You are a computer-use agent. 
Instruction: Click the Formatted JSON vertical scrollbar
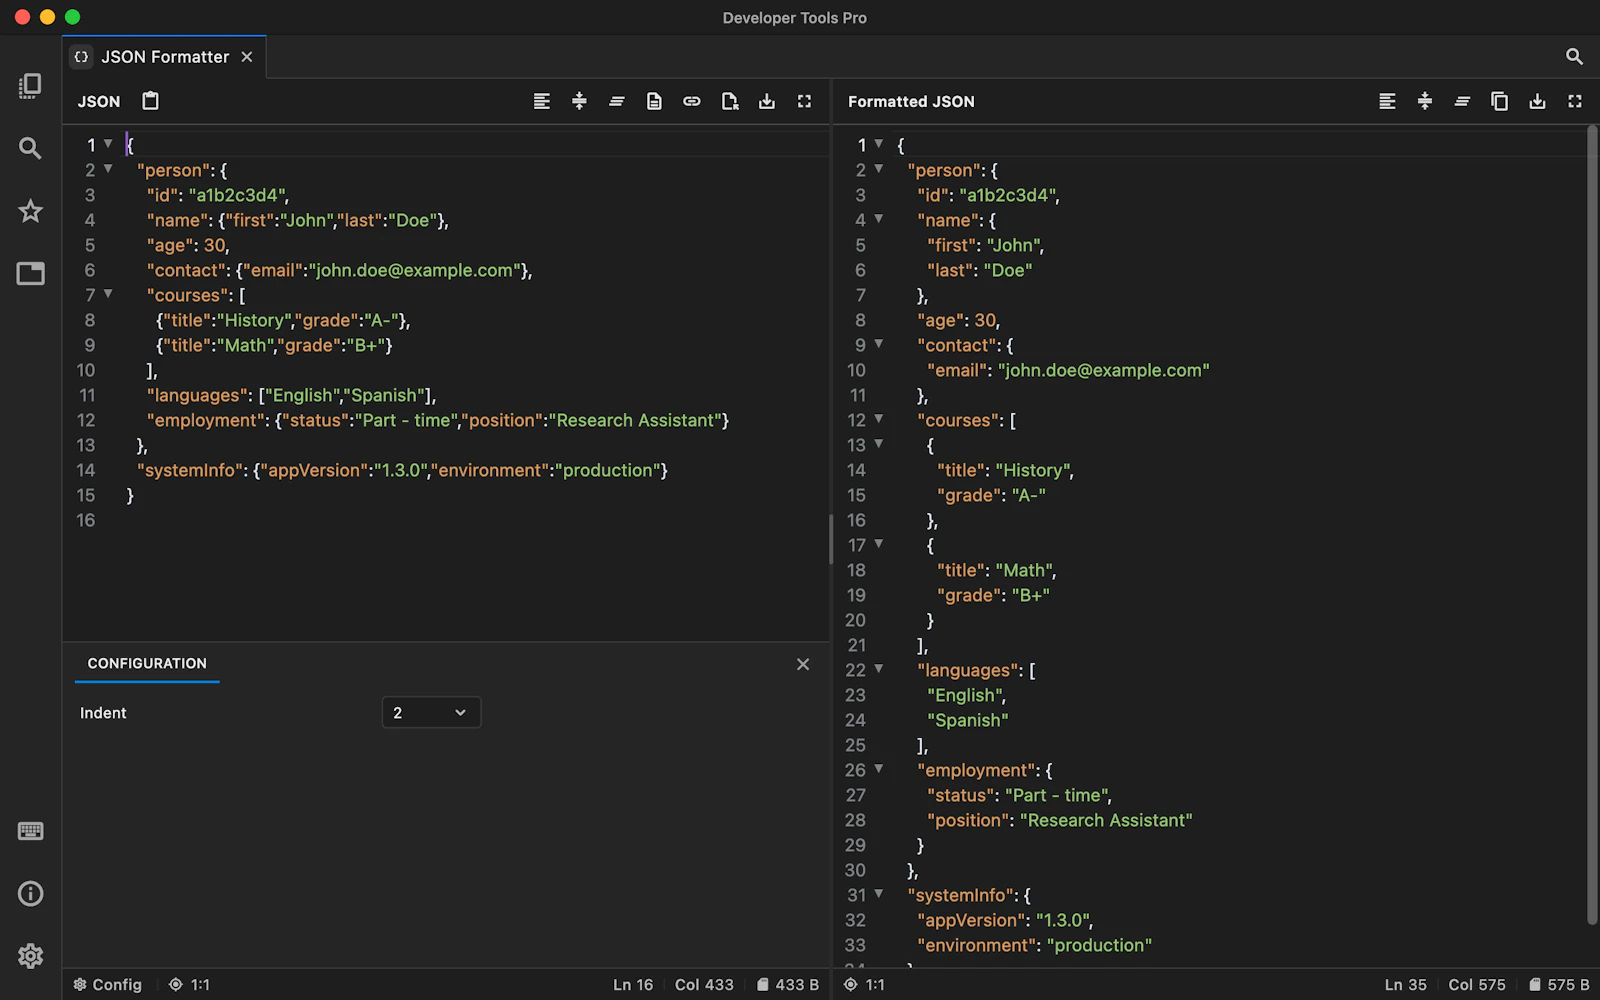[x=1592, y=525]
